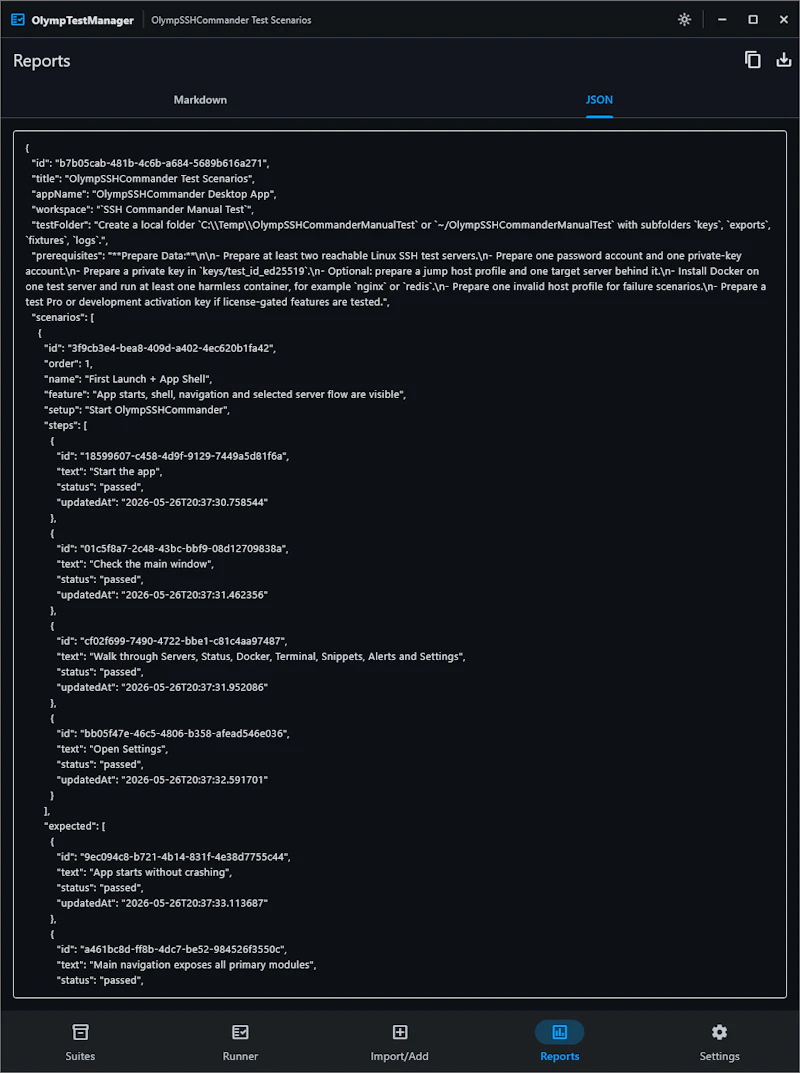Click the Import/Add label in bottom navigation
This screenshot has width=800, height=1073.
400,1056
